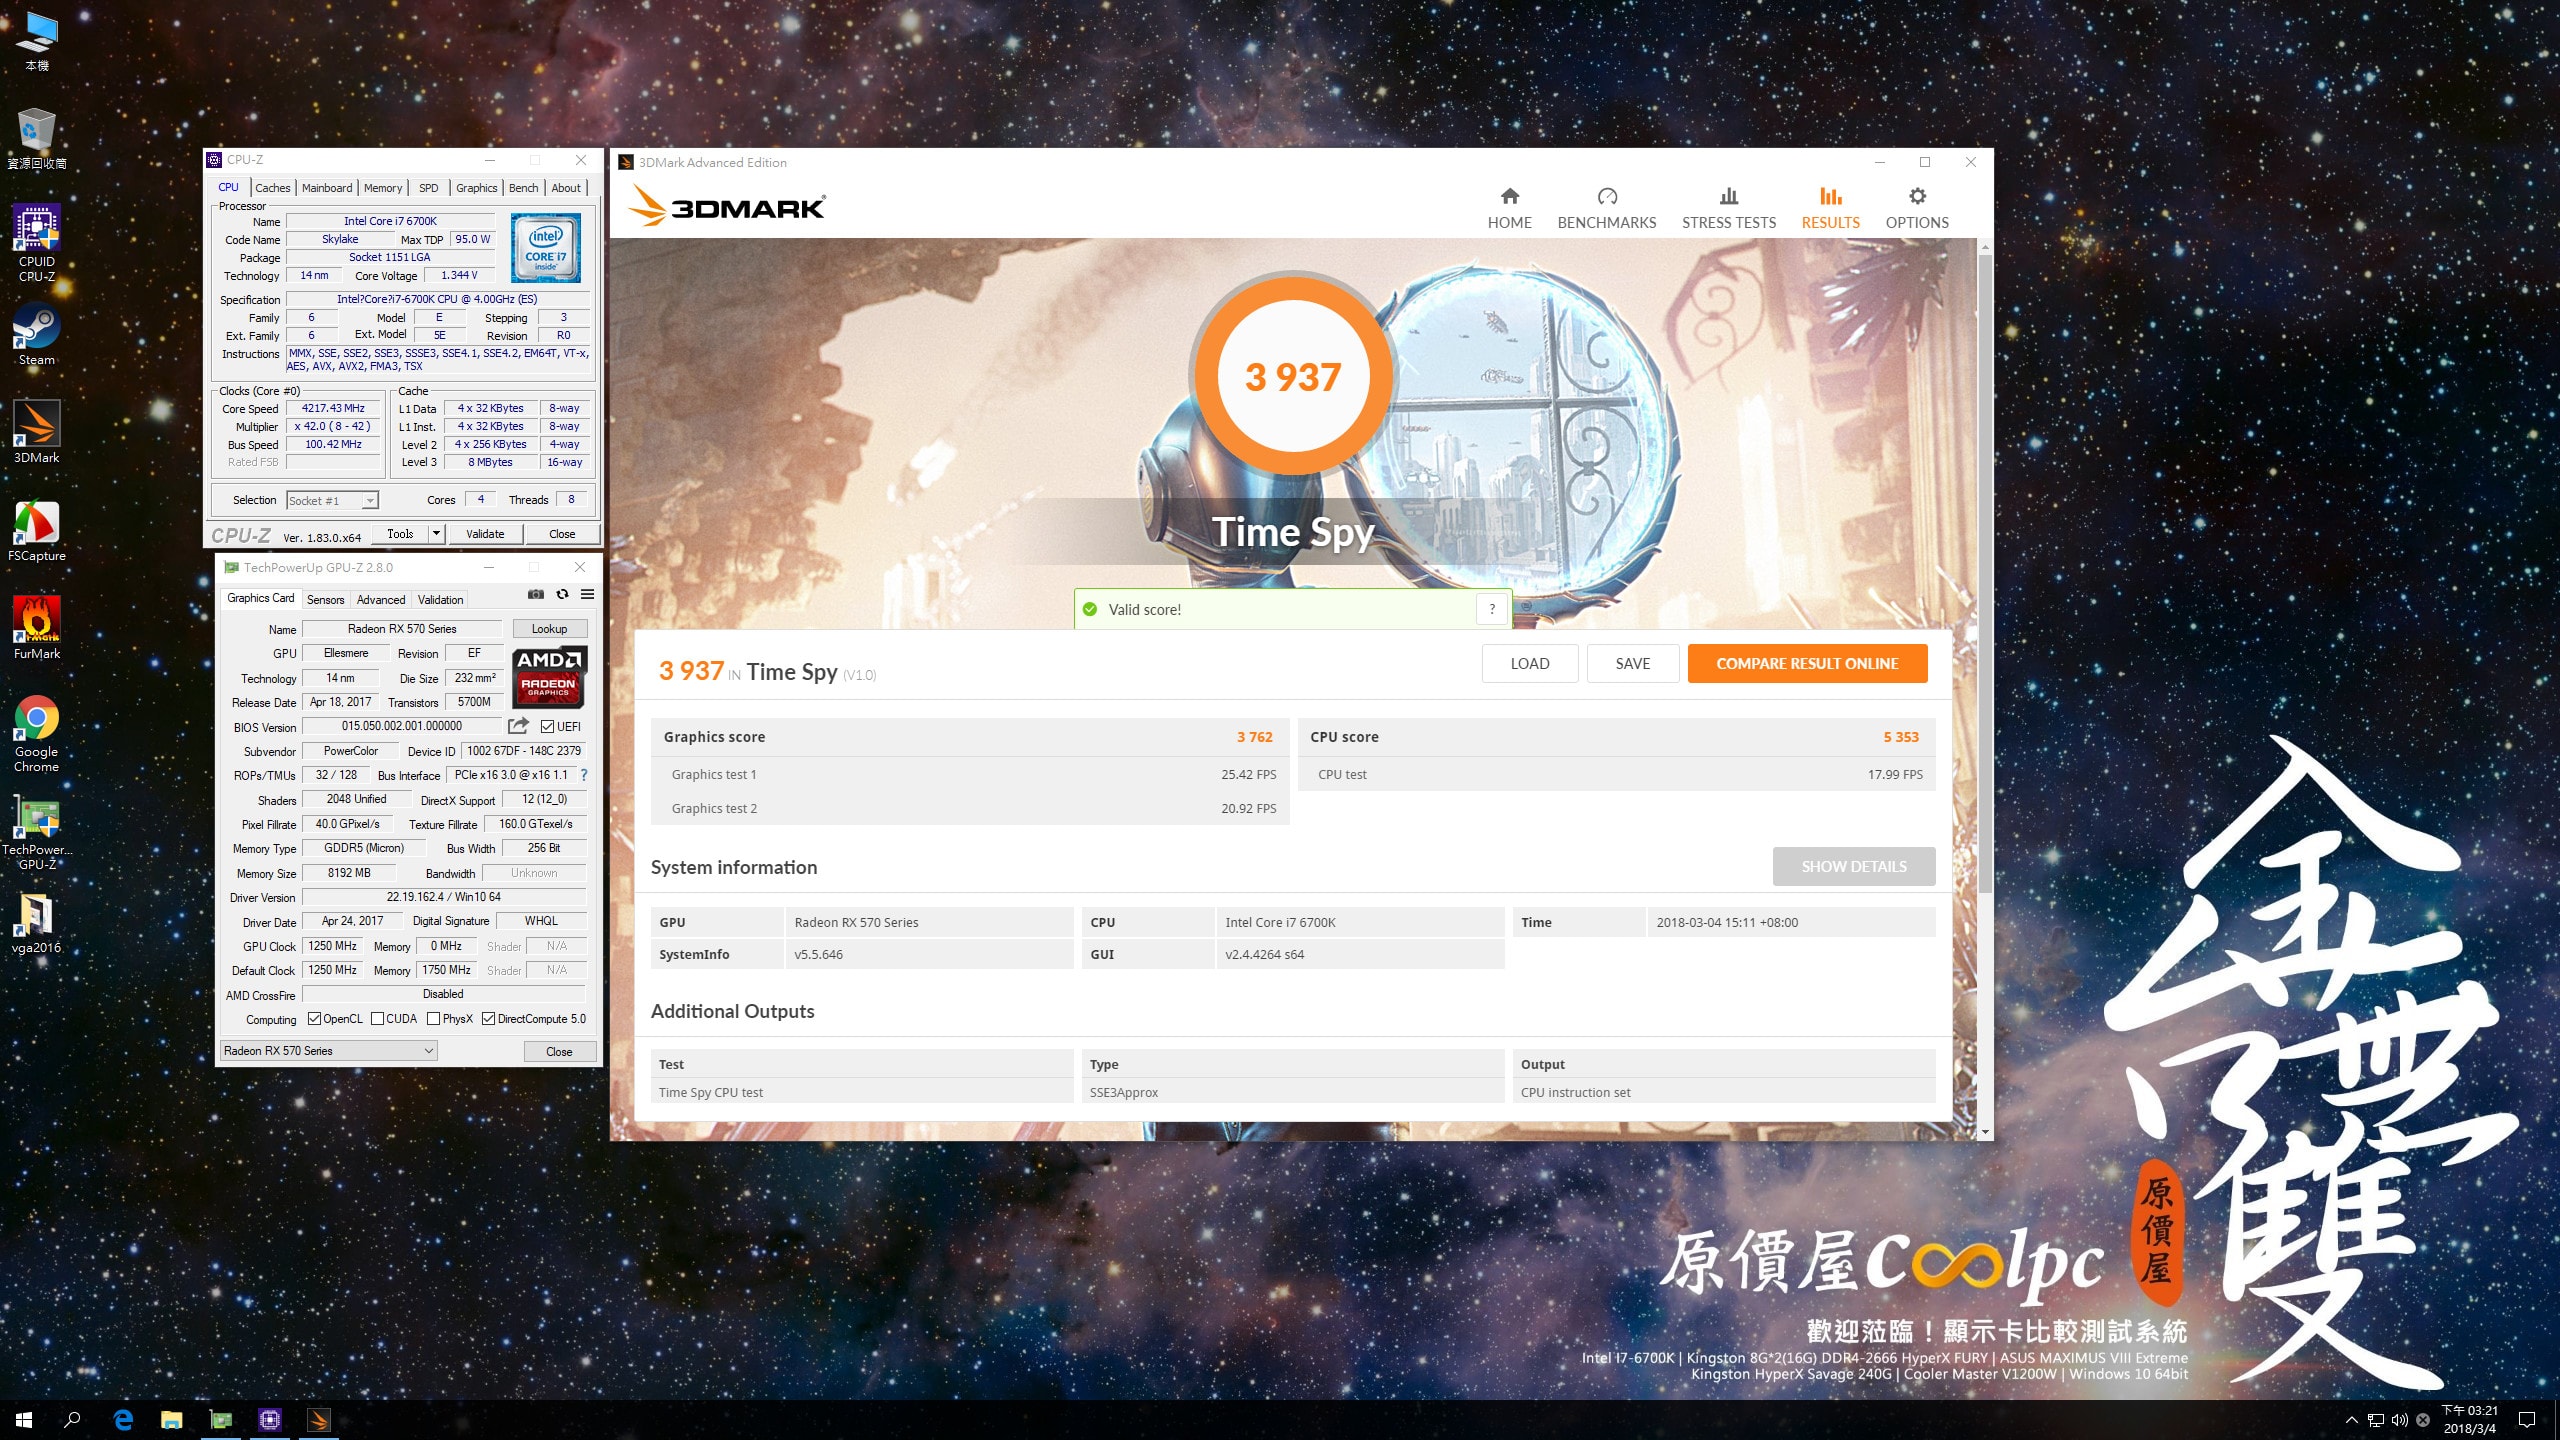Launch Google Chrome from the desktop

pos(36,734)
